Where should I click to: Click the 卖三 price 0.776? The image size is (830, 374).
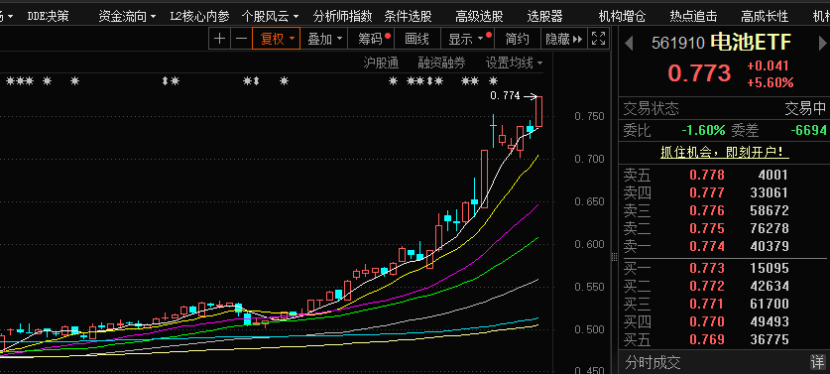click(x=707, y=211)
